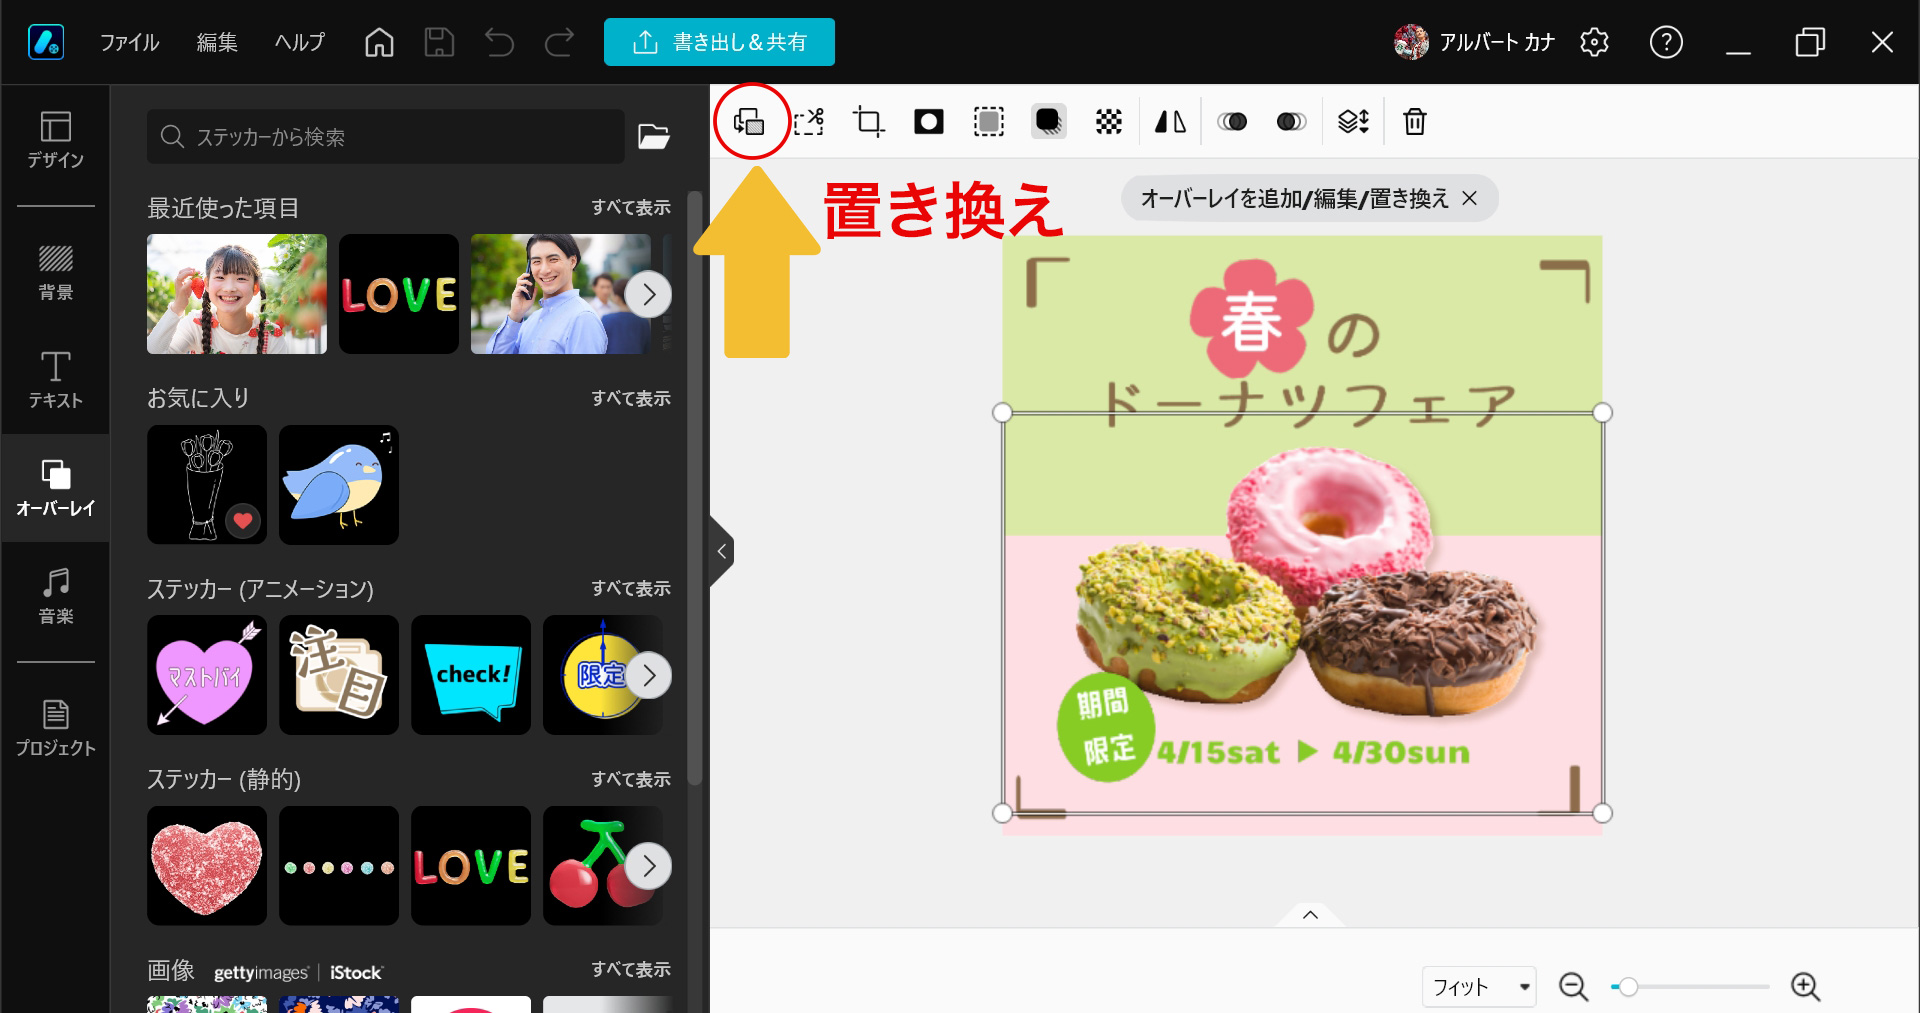Expand next recent items arrow
Screen dimensions: 1920x1013
point(649,294)
